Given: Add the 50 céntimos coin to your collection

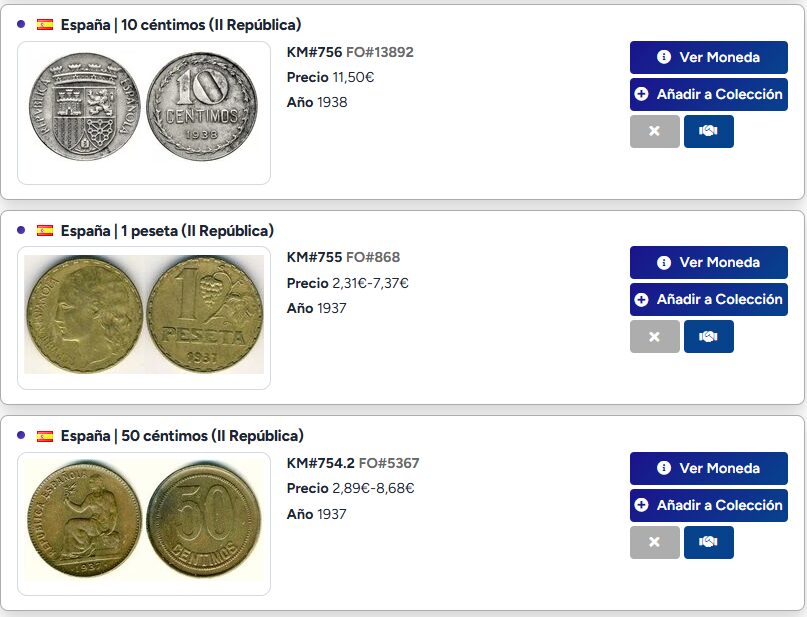Looking at the screenshot, I should 708,505.
